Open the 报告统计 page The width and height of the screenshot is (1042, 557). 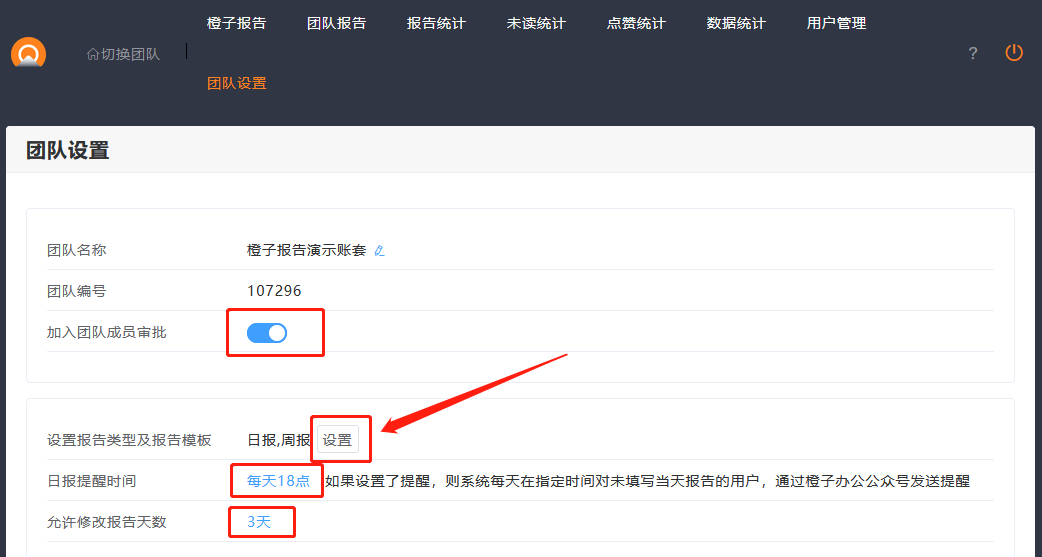click(436, 23)
